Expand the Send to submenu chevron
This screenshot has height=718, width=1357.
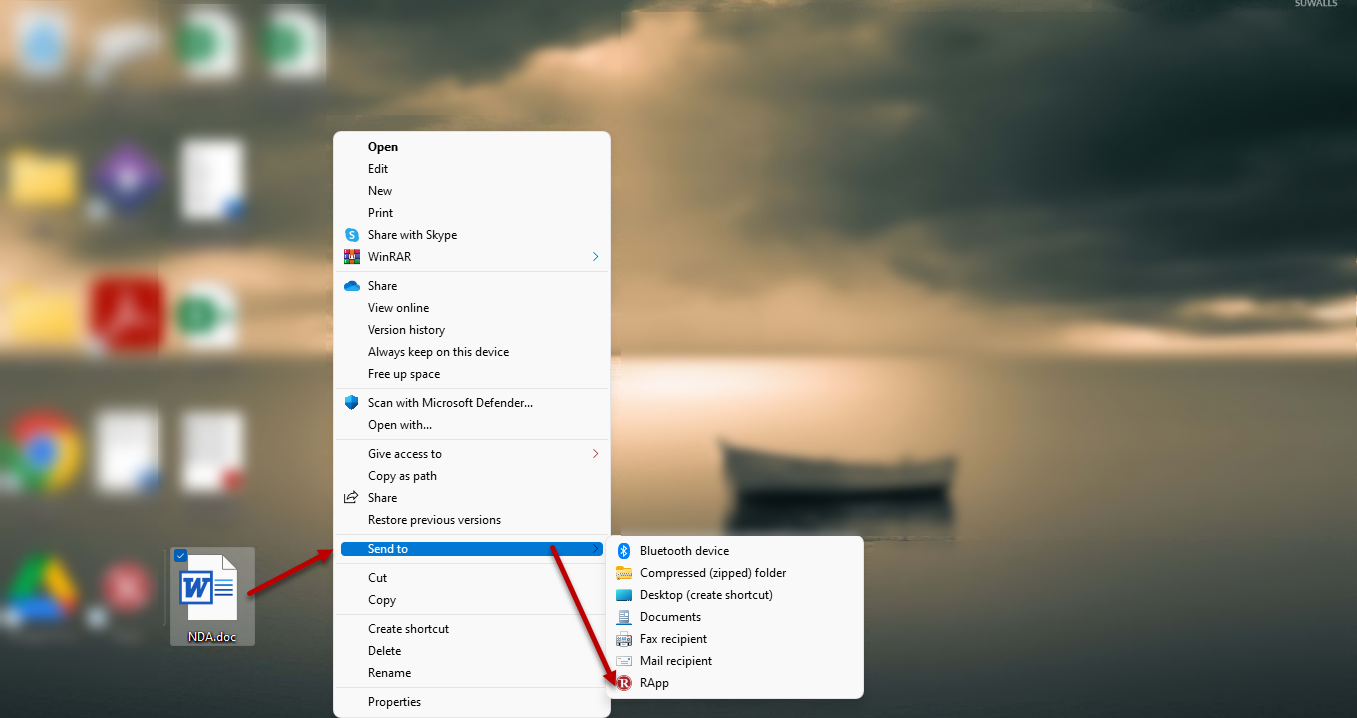pyautogui.click(x=595, y=549)
